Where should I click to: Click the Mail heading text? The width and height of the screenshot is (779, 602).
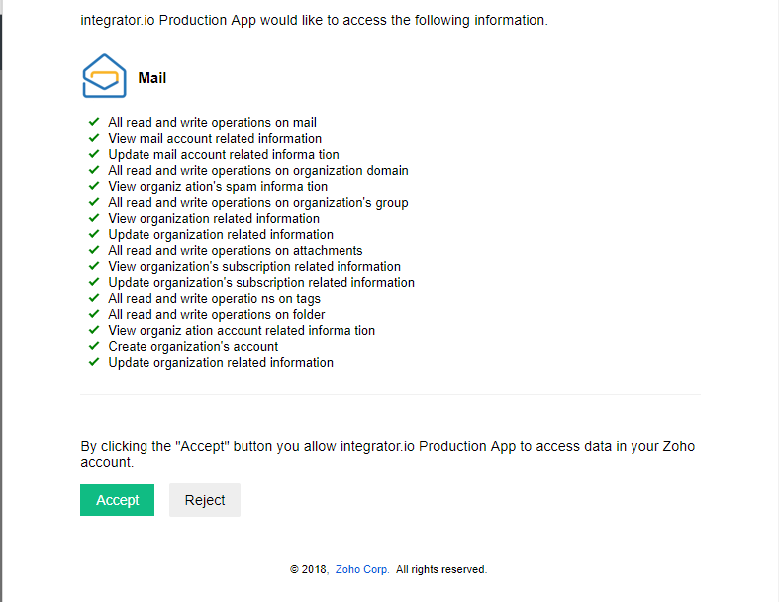[x=152, y=78]
